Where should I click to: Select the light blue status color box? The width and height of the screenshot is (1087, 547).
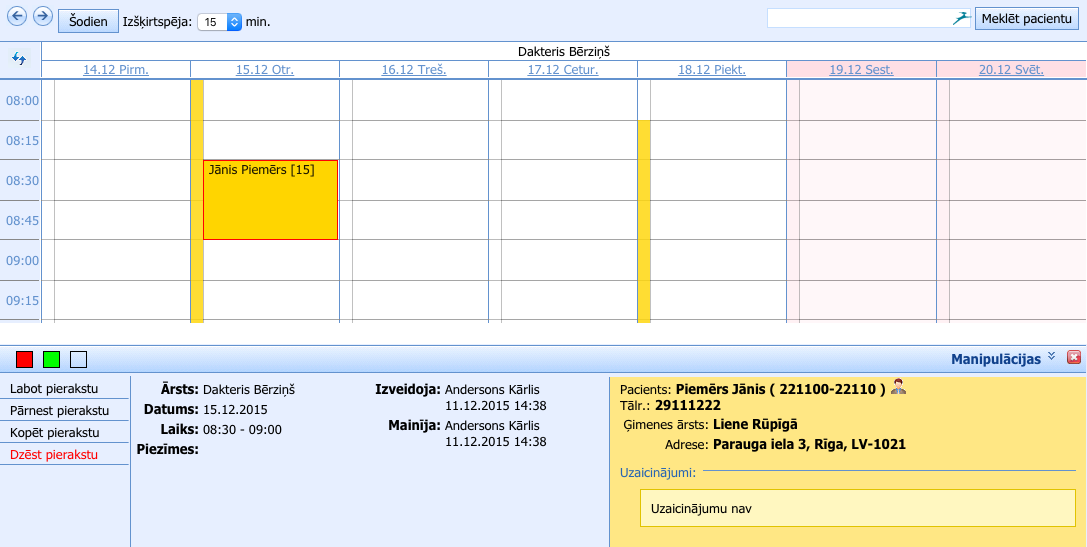tap(79, 359)
